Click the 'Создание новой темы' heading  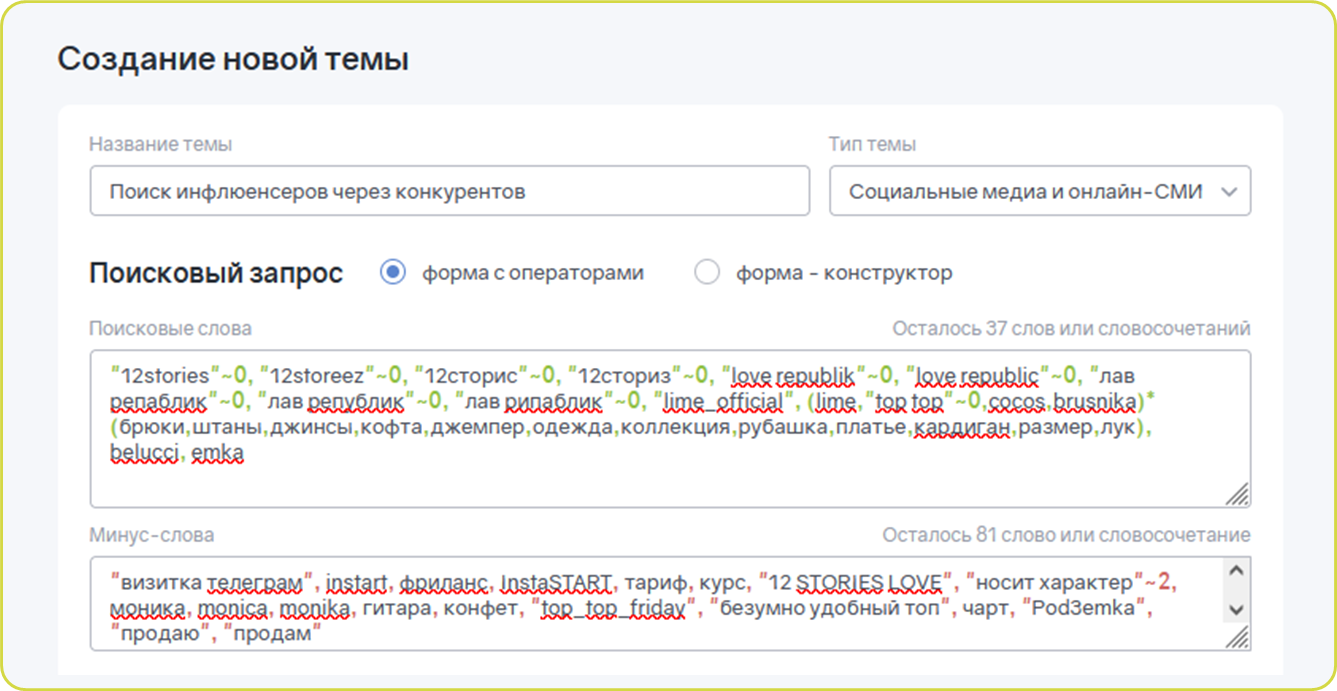(233, 59)
